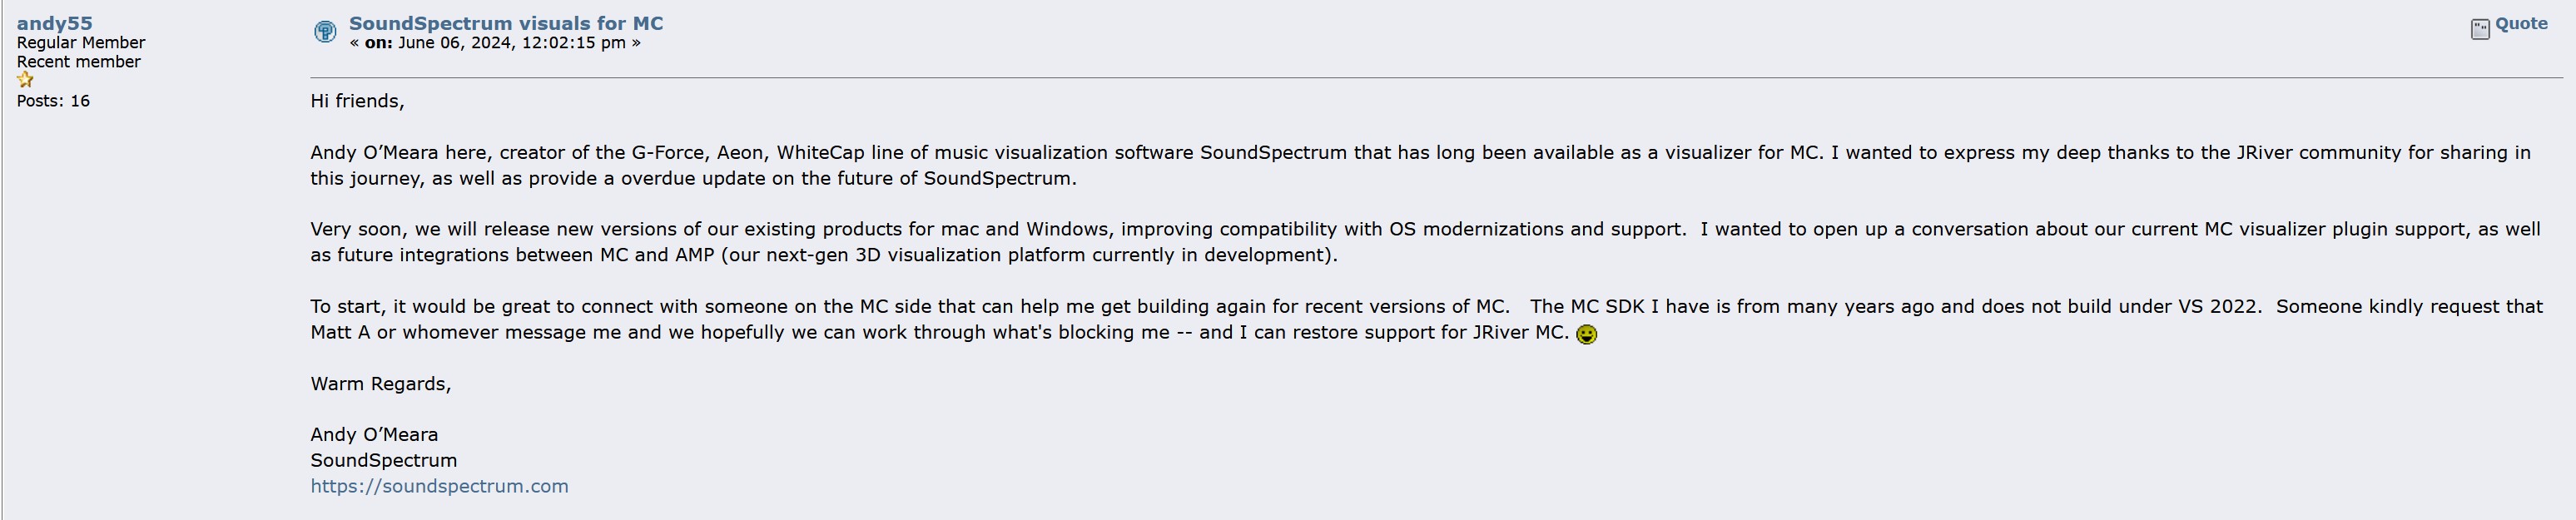Click the 'SoundSpectrum' signature line above the URL
2576x520 pixels.
pos(383,461)
